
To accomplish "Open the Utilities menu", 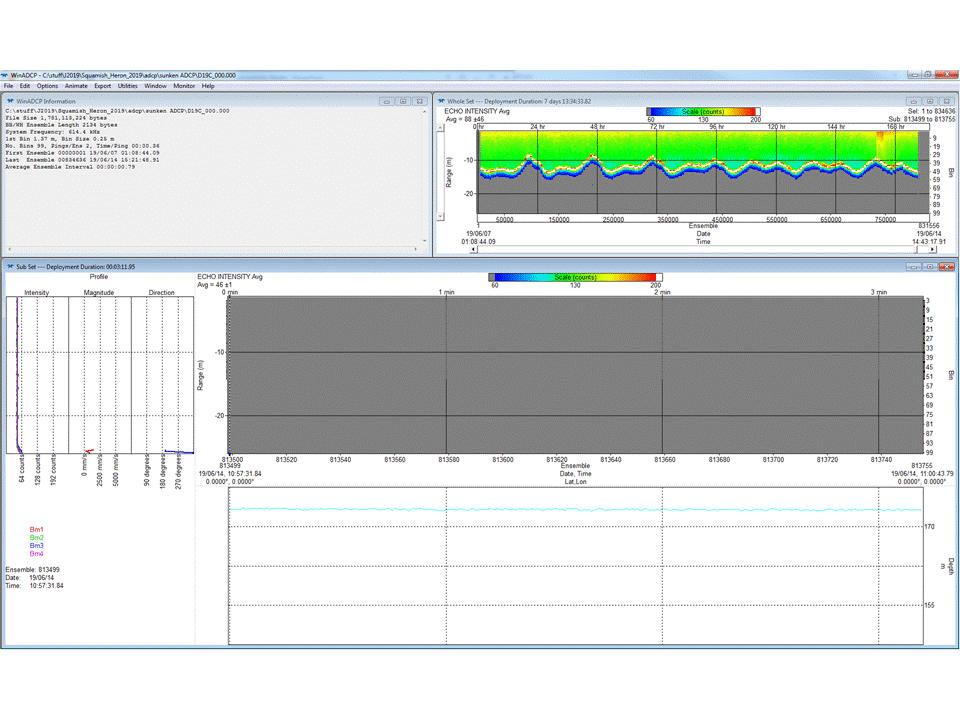I will coord(128,86).
